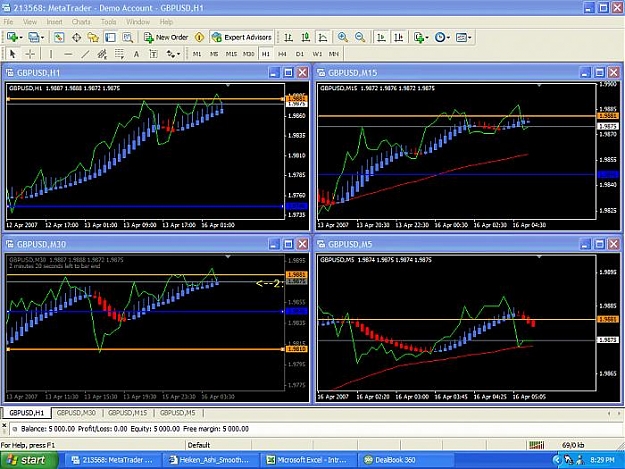This screenshot has height=469, width=625.
Task: Click chart shift marker in GBPUSD,M5 chart
Action: point(539,257)
